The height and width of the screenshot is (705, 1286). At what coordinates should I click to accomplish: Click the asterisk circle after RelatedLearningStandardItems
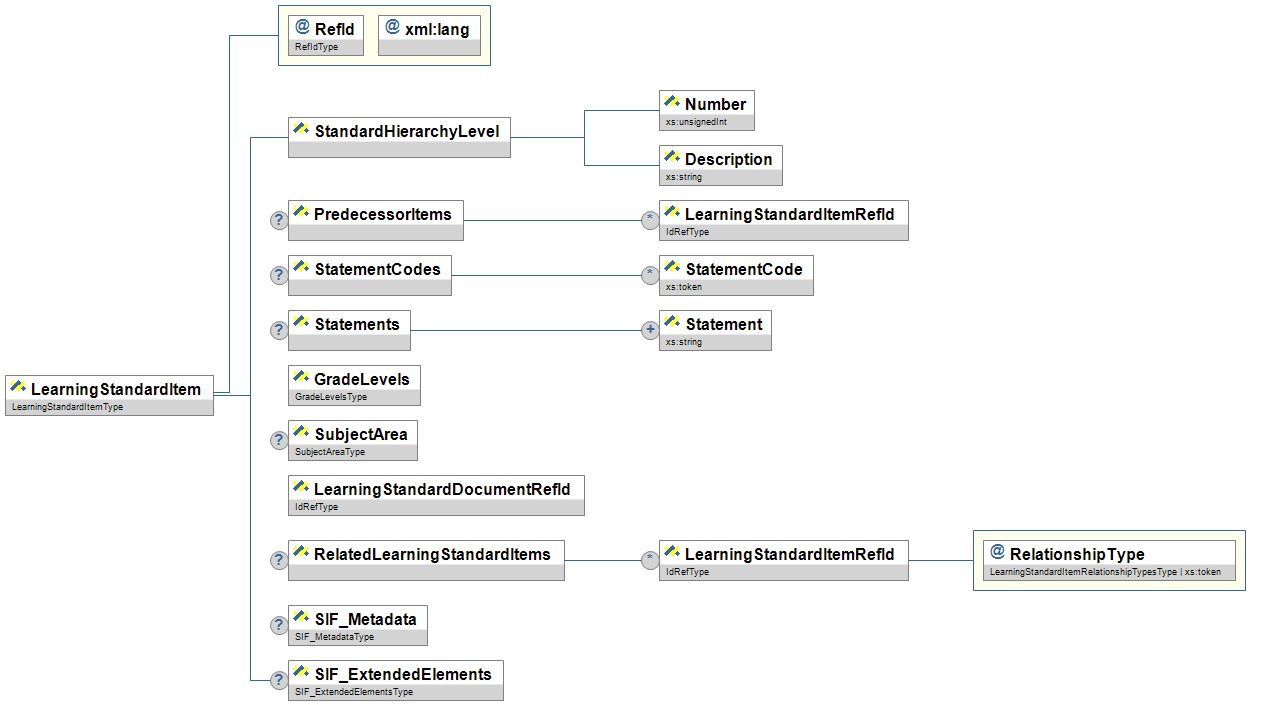[x=650, y=560]
